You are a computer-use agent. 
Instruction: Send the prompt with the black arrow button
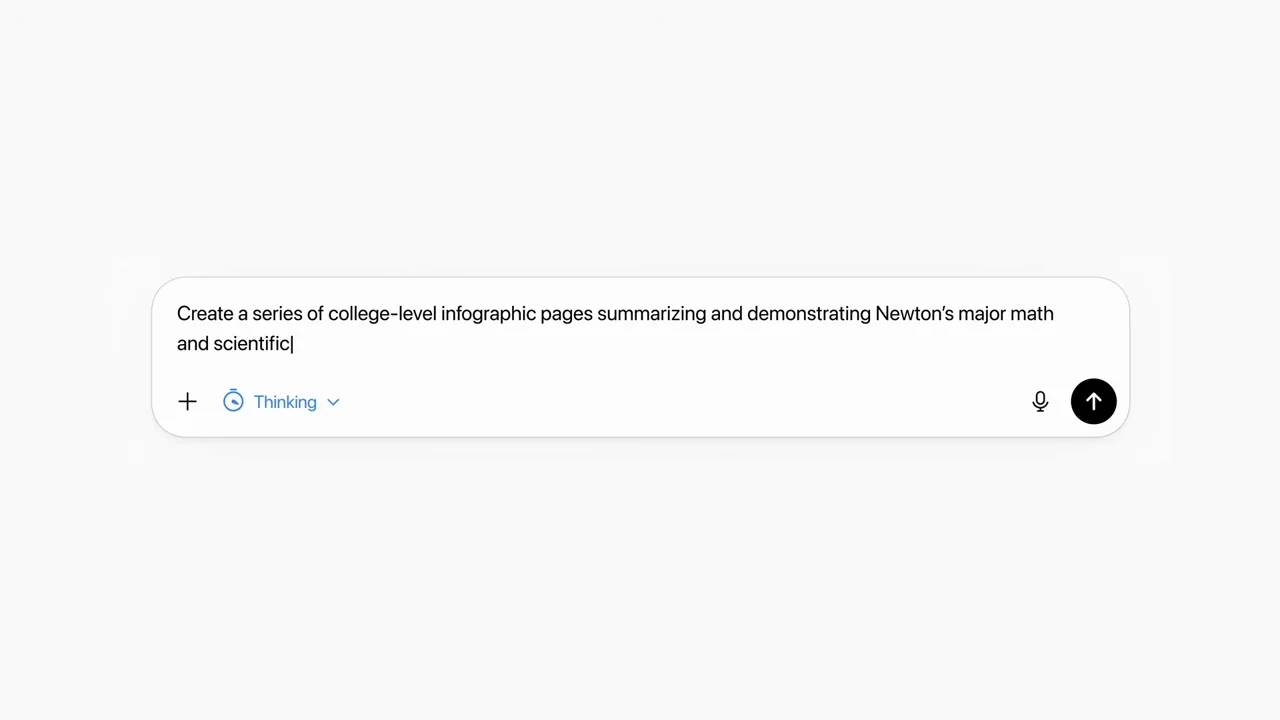(1093, 401)
